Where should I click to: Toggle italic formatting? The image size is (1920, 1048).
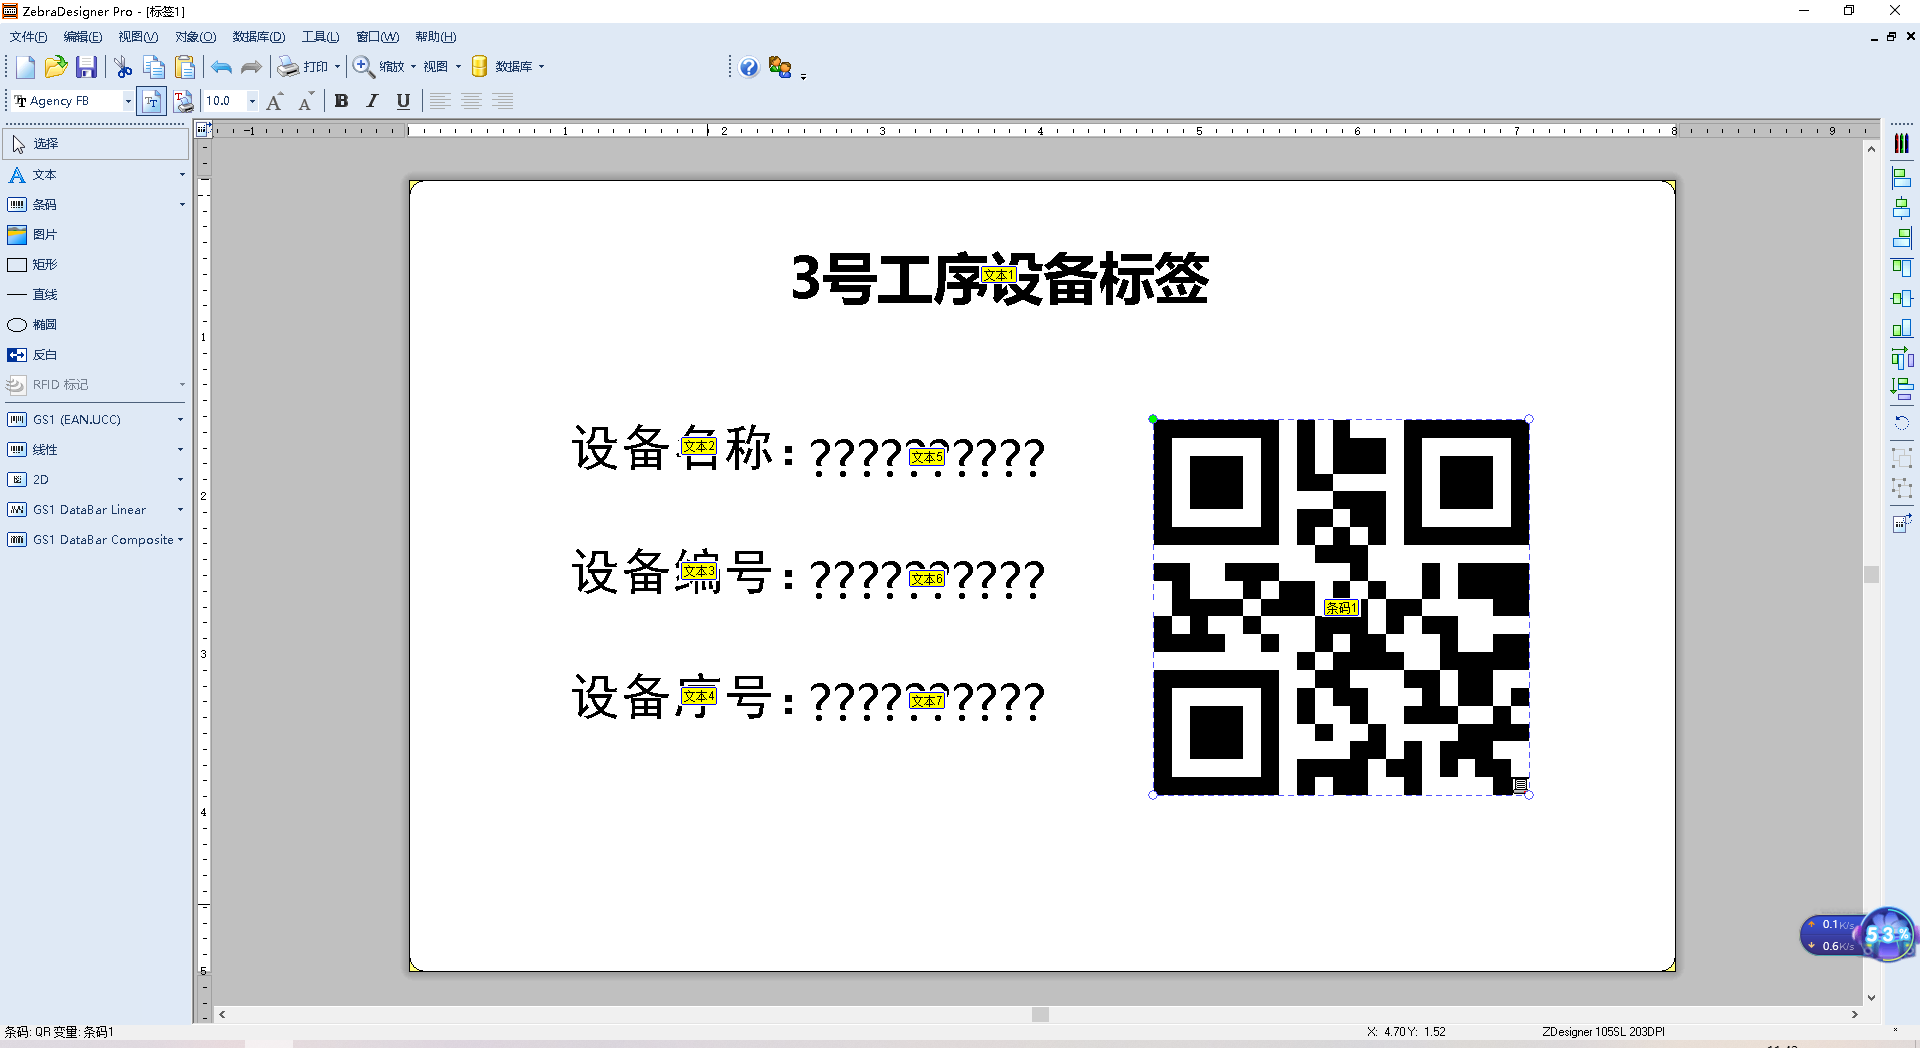pos(372,101)
